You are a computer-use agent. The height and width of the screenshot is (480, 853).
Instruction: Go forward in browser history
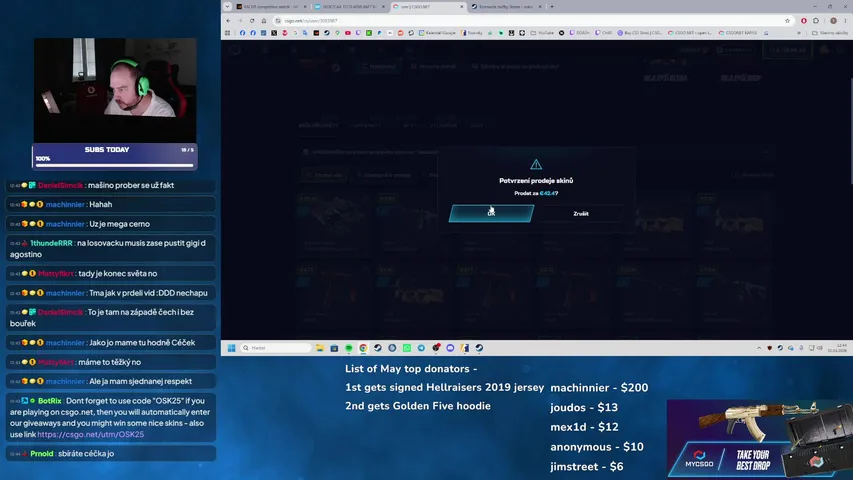point(240,21)
